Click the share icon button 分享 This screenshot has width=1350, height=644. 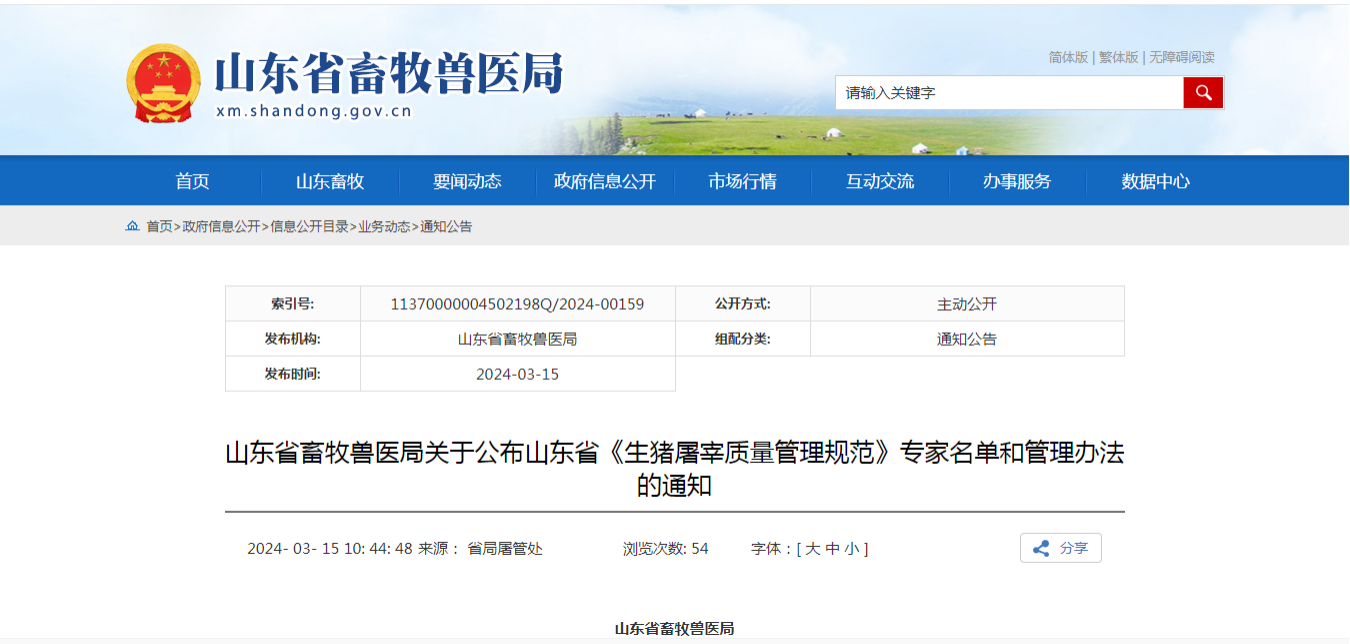pos(1060,548)
